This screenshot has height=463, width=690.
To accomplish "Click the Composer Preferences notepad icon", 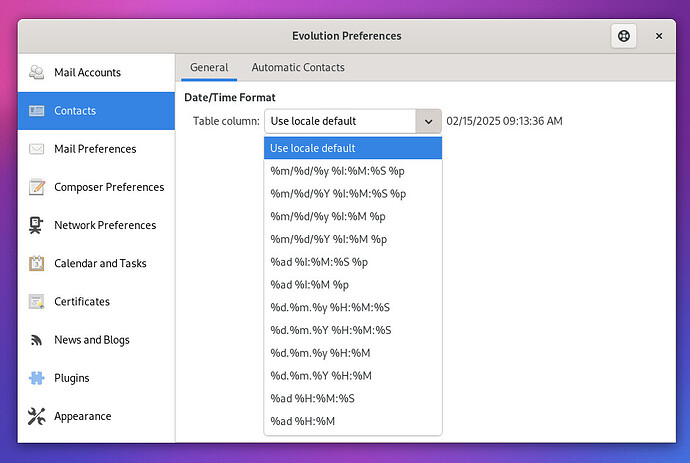I will coord(36,187).
